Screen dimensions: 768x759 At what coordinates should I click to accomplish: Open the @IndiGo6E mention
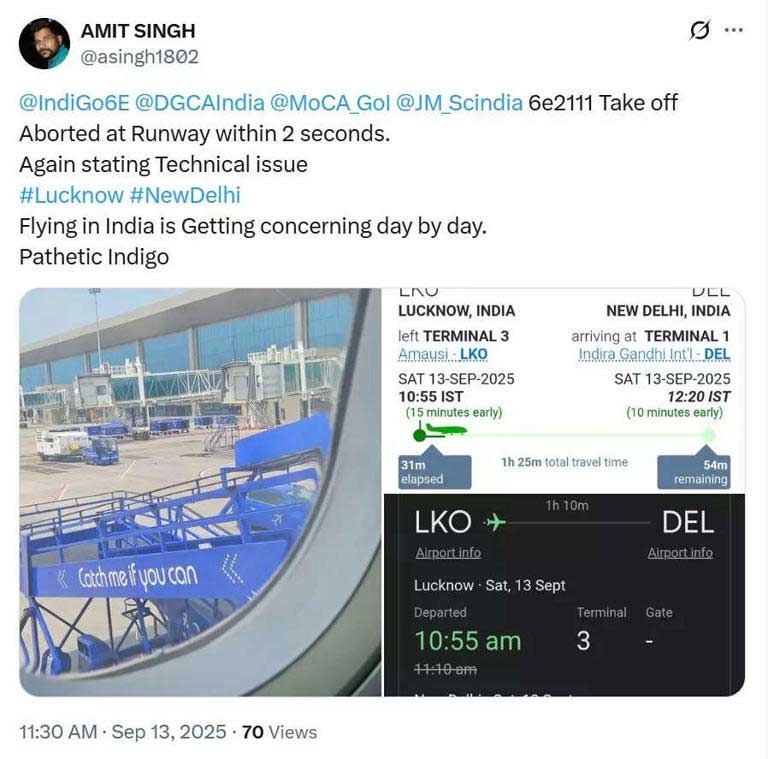74,103
